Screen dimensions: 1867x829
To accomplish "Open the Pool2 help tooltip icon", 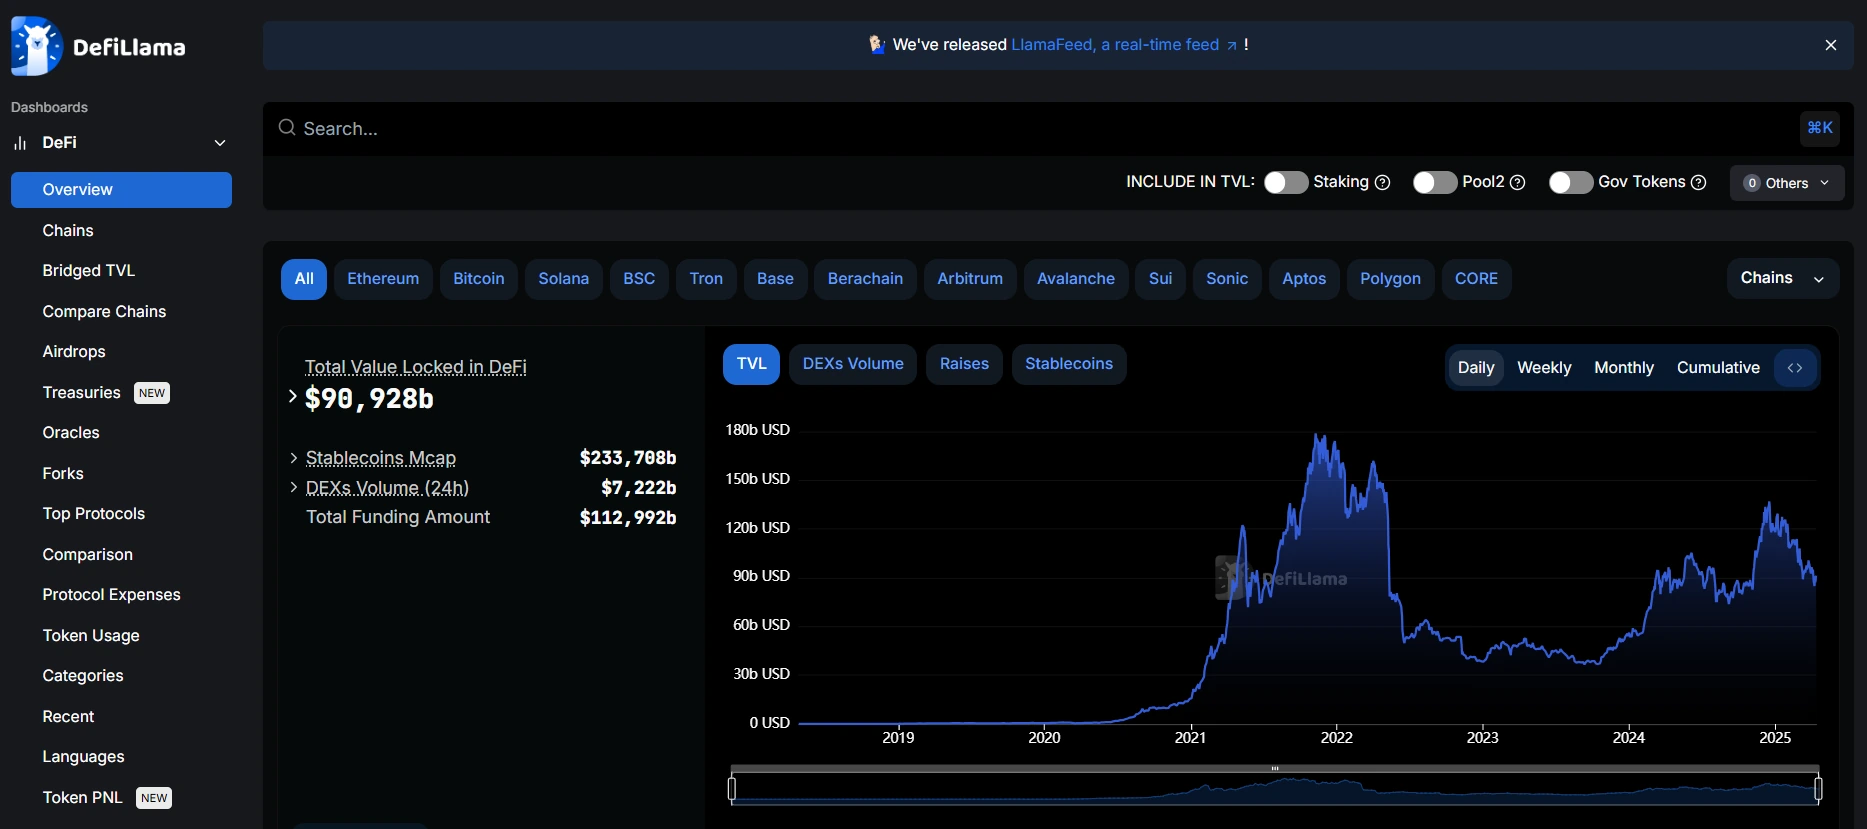I will coord(1517,182).
